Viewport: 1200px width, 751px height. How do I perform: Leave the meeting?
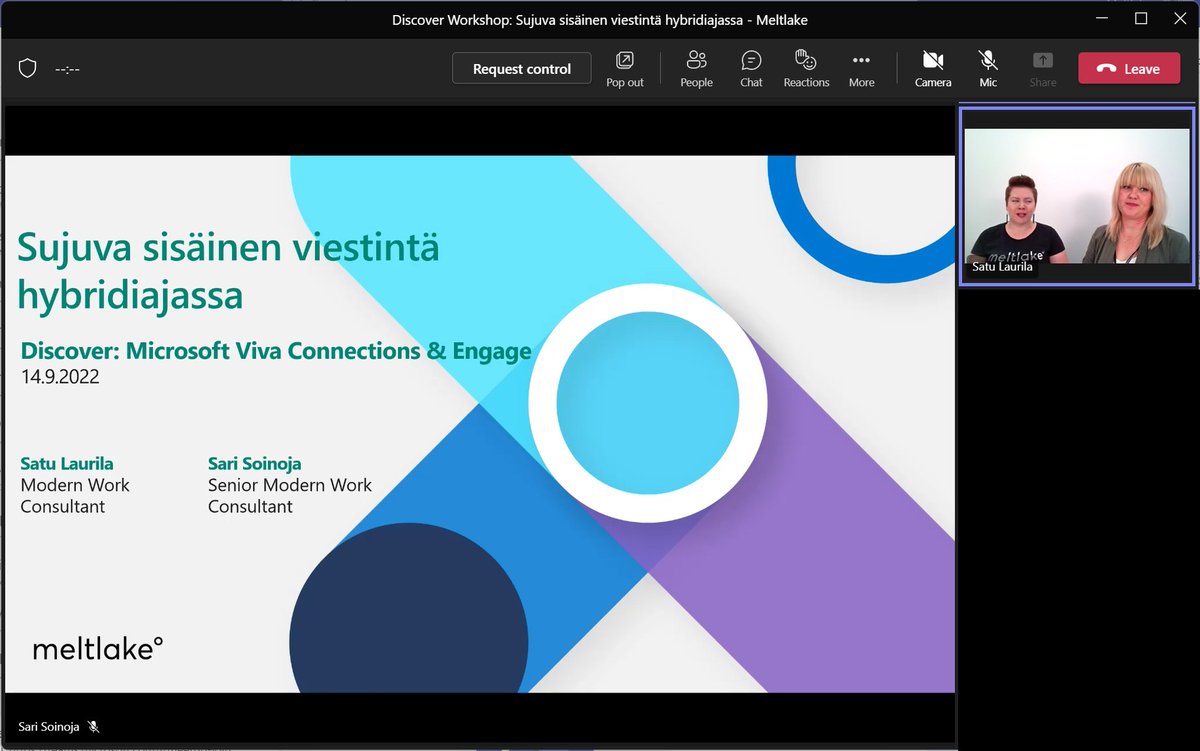(1129, 69)
